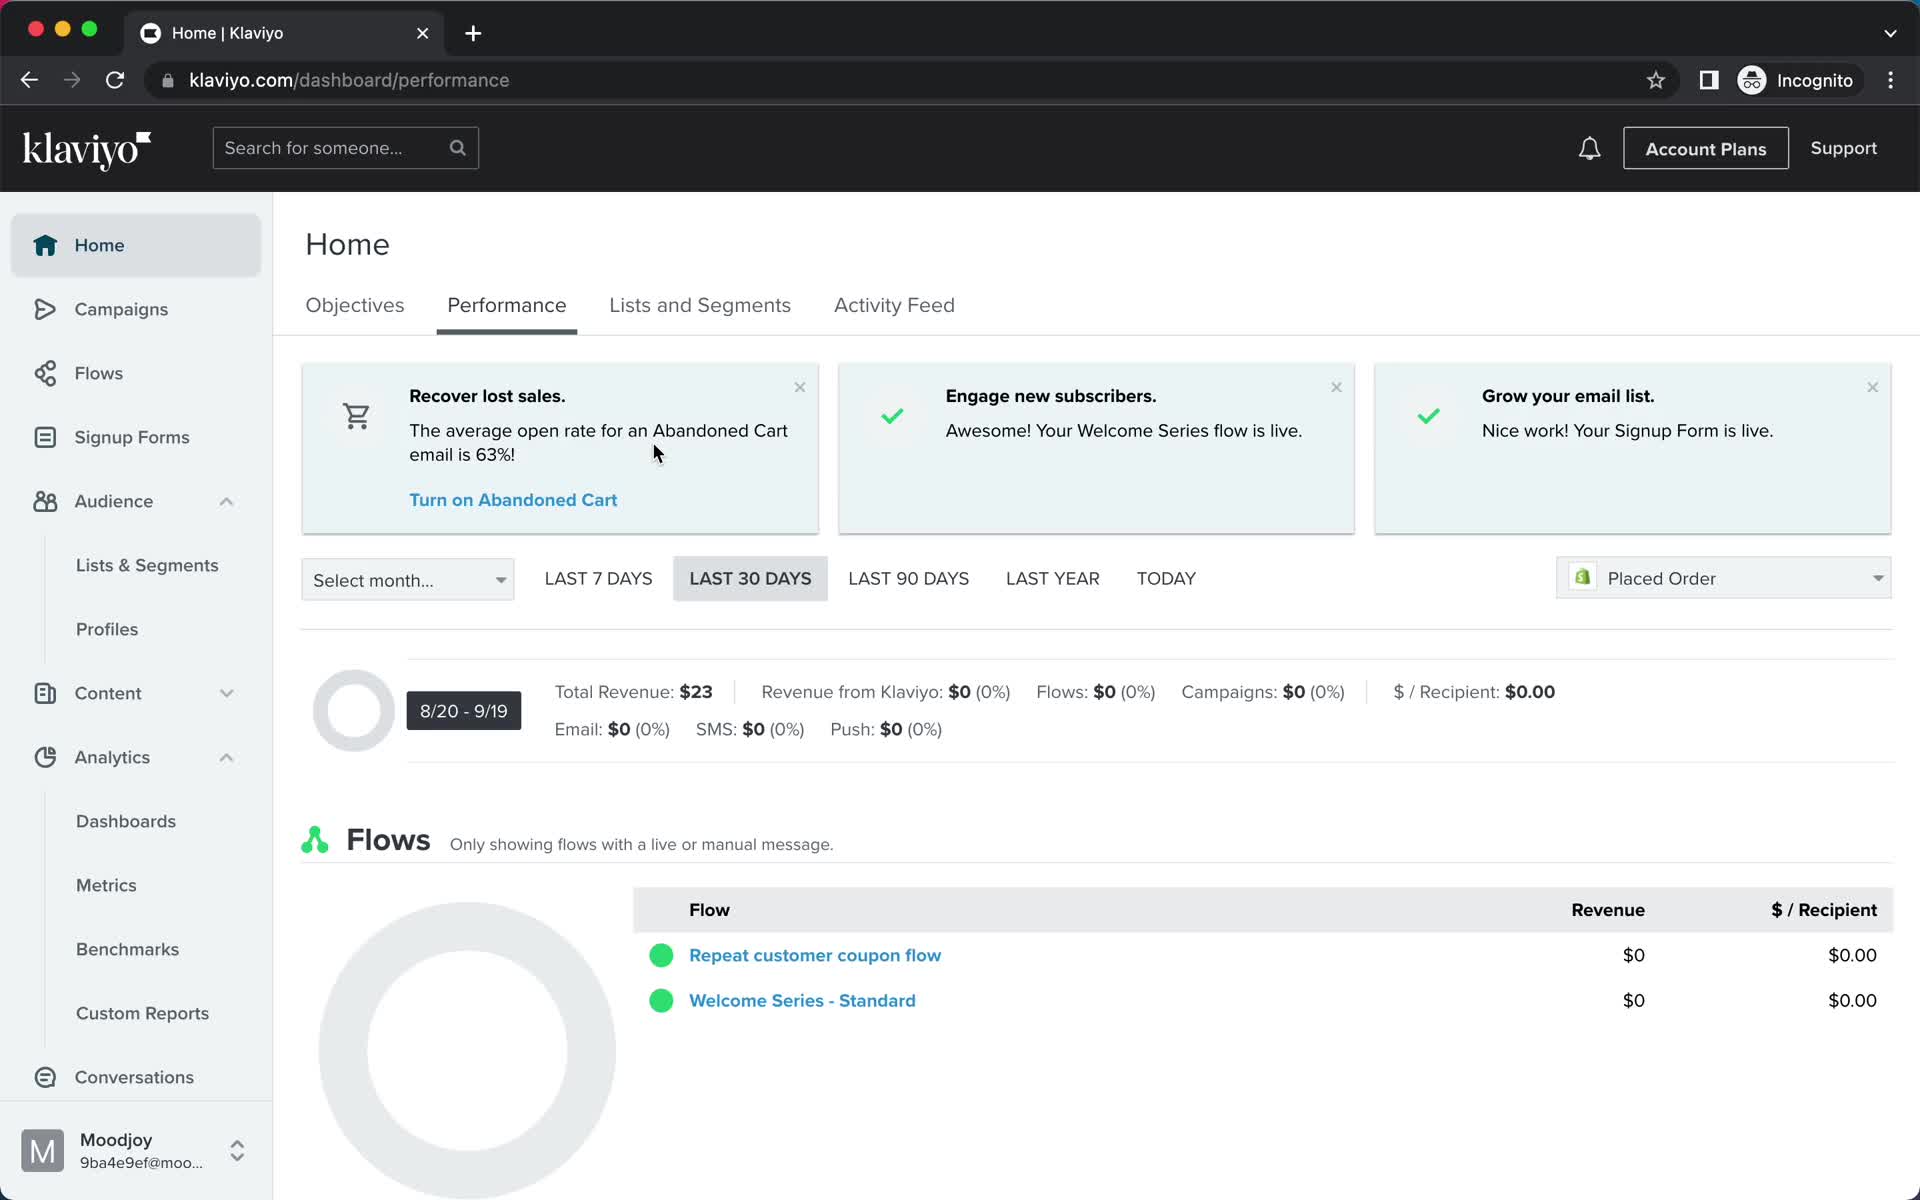The image size is (1920, 1200).
Task: Open a new browser tab
Action: [x=473, y=33]
